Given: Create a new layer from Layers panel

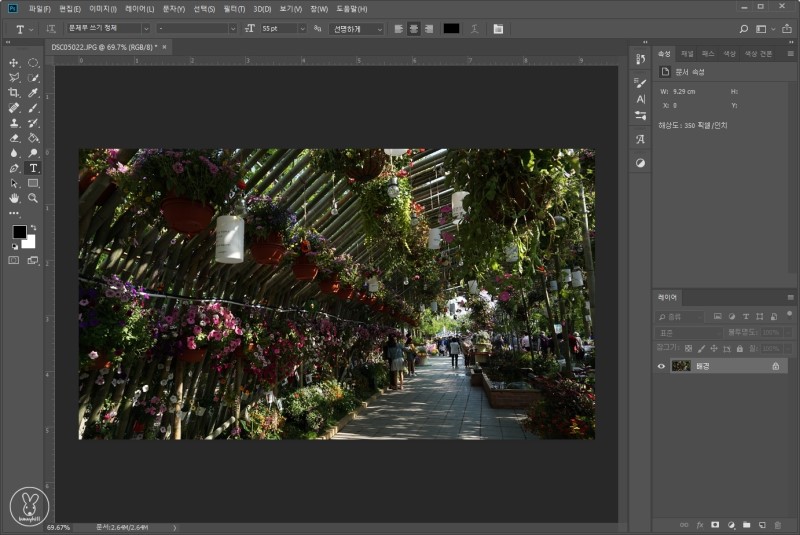Looking at the screenshot, I should point(762,524).
